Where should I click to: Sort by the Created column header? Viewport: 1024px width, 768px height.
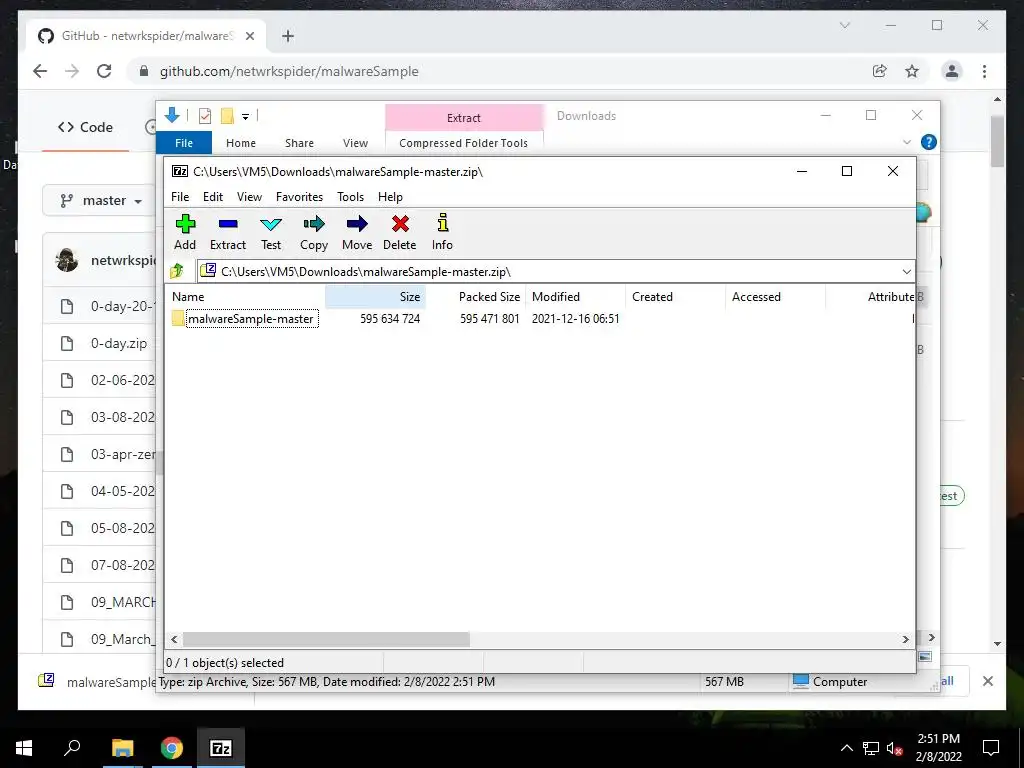pos(675,296)
